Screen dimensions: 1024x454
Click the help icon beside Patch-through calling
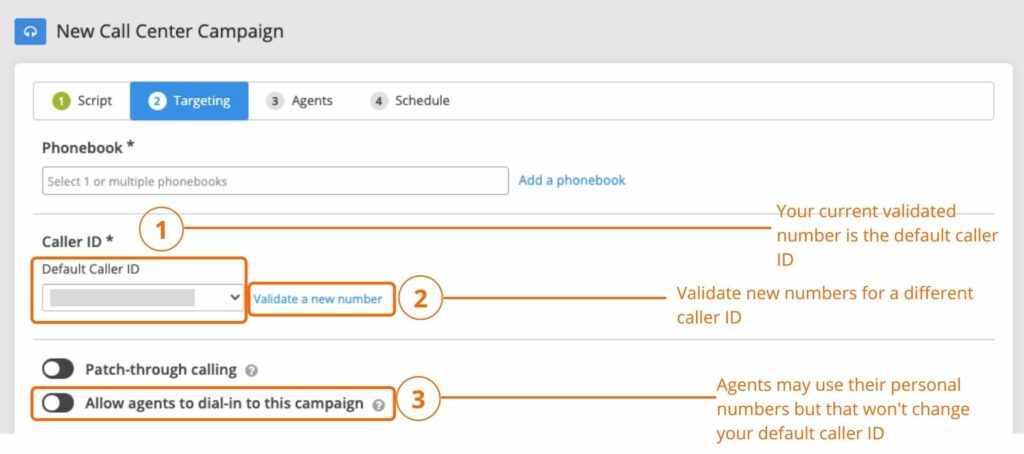coord(251,370)
